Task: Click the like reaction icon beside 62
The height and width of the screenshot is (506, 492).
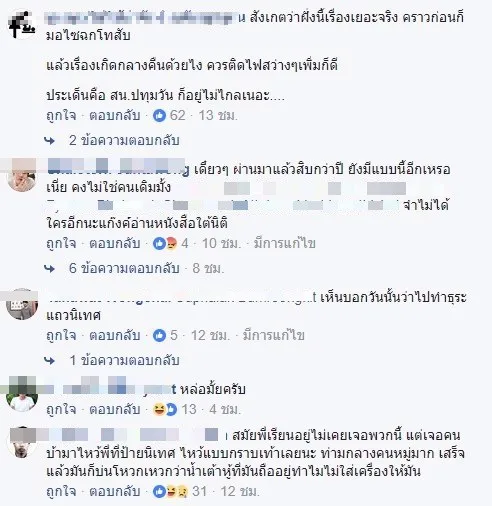Action: 159,116
